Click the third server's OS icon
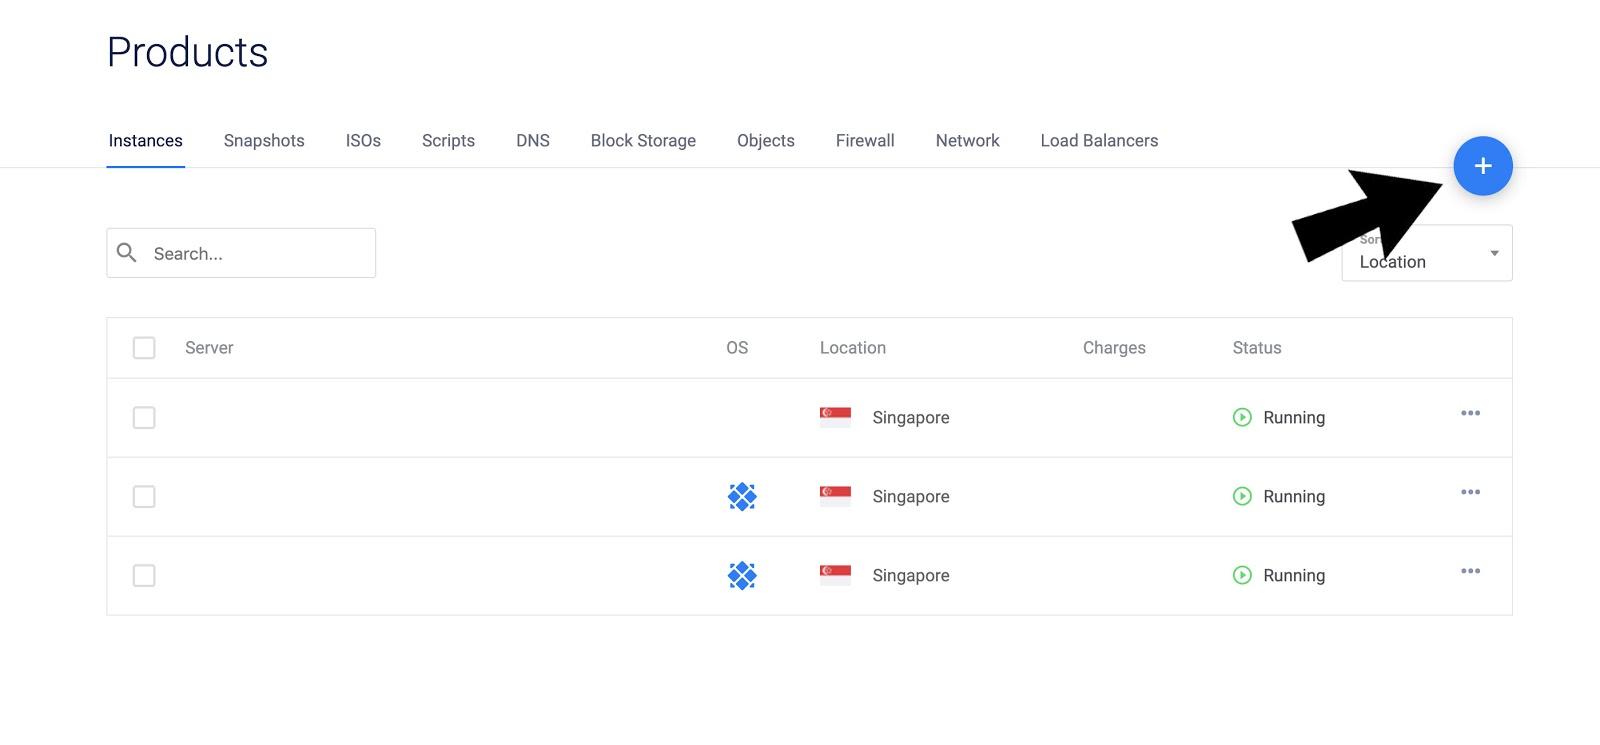1600x745 pixels. click(x=742, y=575)
